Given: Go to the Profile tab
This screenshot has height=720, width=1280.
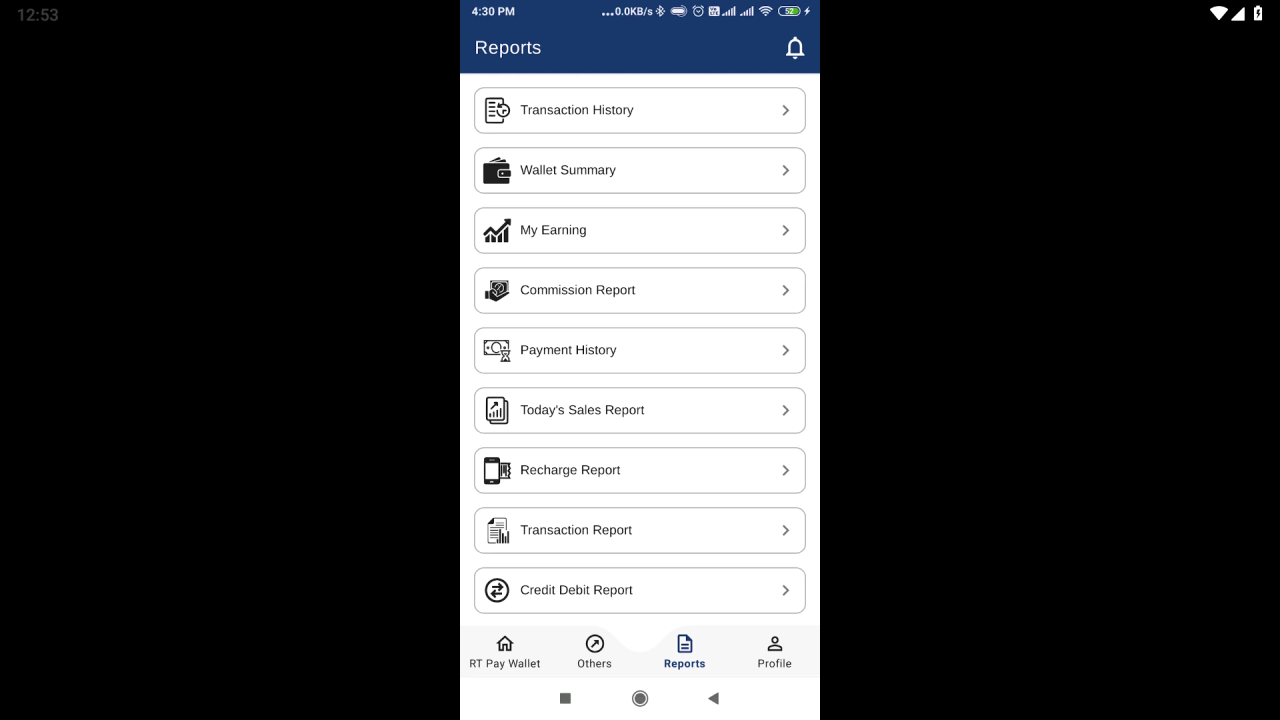Looking at the screenshot, I should pos(774,652).
